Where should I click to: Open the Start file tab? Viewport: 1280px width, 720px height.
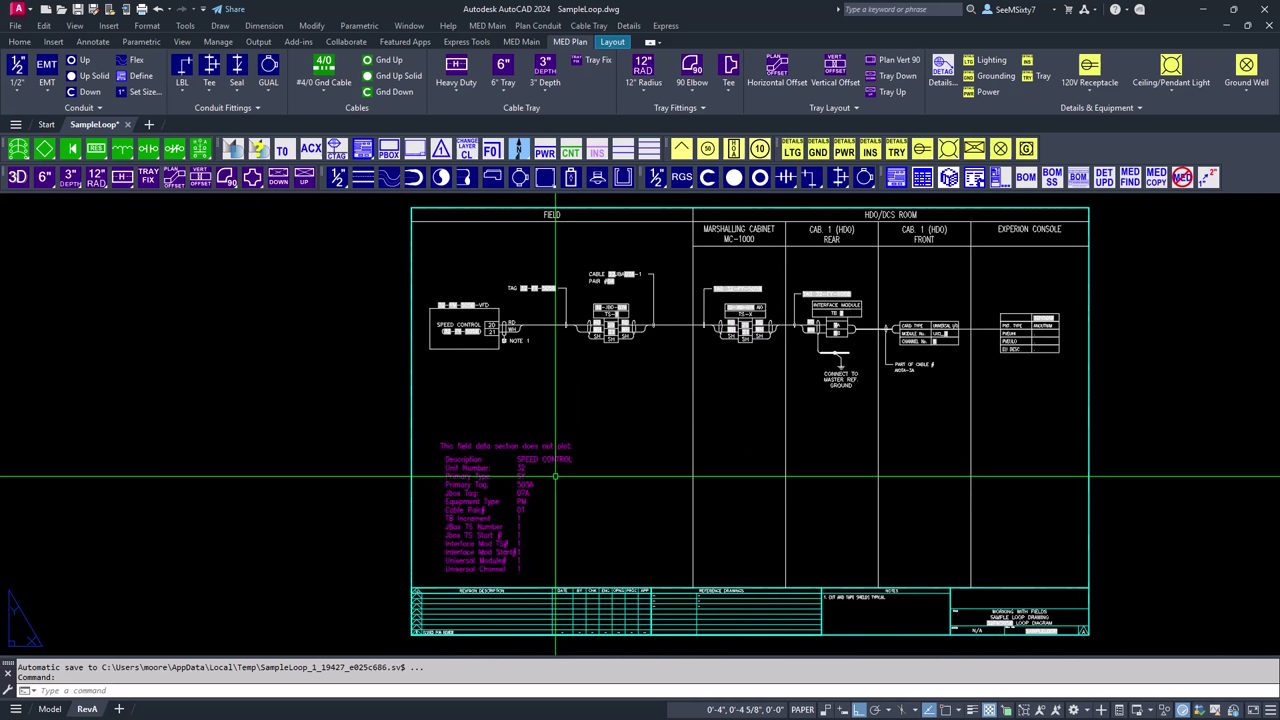point(46,125)
